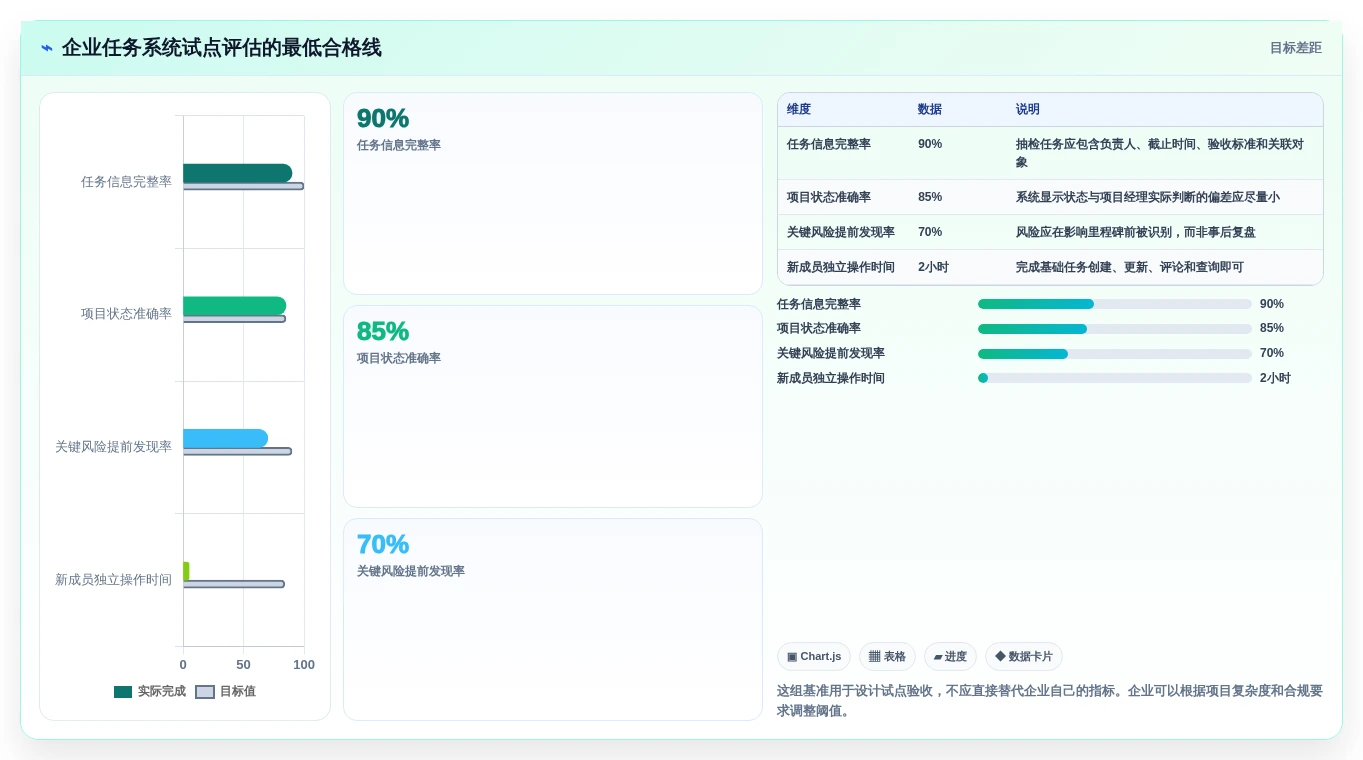Click the 关键风险提前发现率 progress bar
The image size is (1363, 760).
(x=1115, y=354)
